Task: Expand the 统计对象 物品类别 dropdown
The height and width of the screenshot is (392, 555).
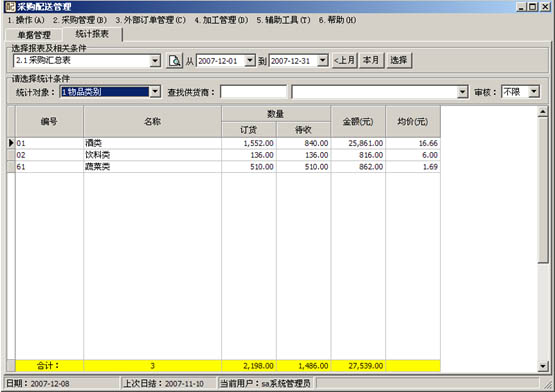Action: [x=155, y=92]
